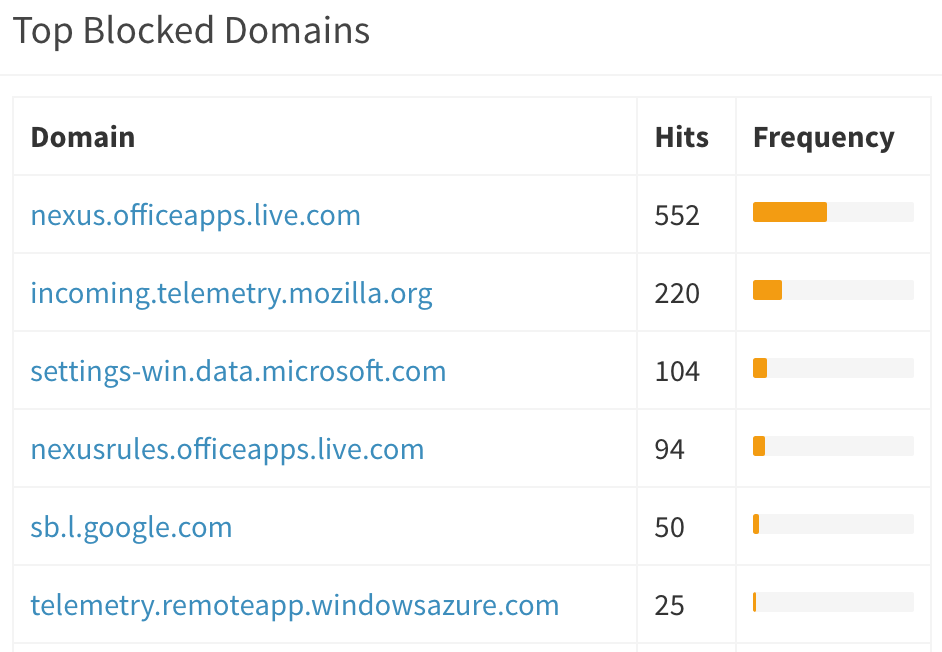Screen dimensions: 942x652
Task: Click the 104 hits cell
Action: pos(677,371)
